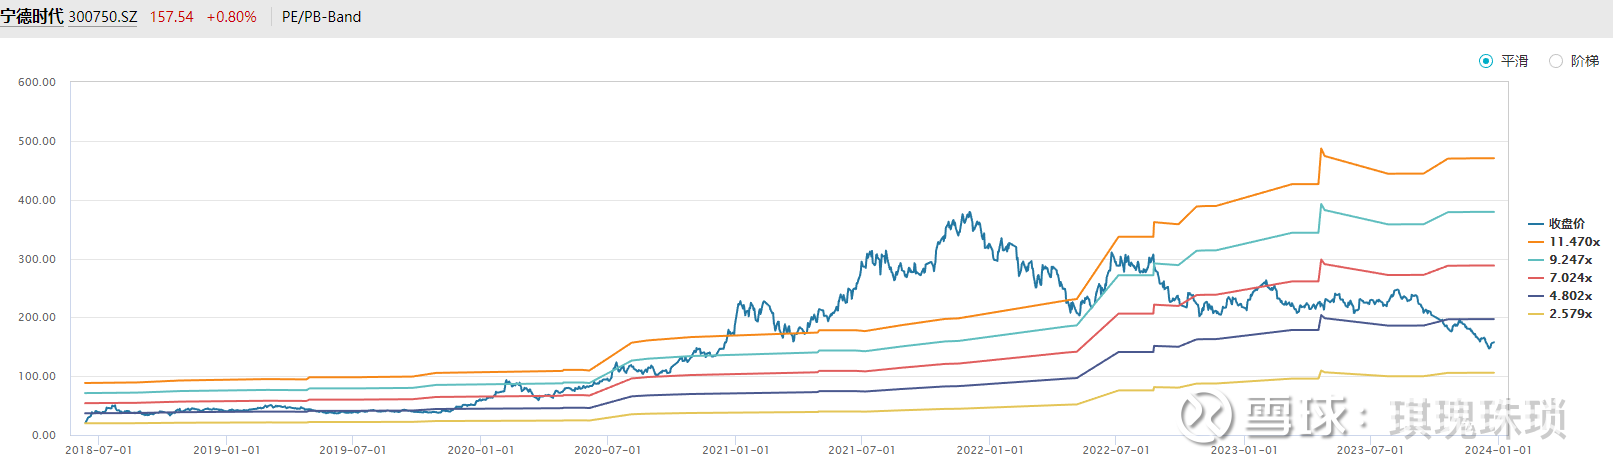
Task: Click the 2018-07-01 x-axis date
Action: click(x=98, y=450)
